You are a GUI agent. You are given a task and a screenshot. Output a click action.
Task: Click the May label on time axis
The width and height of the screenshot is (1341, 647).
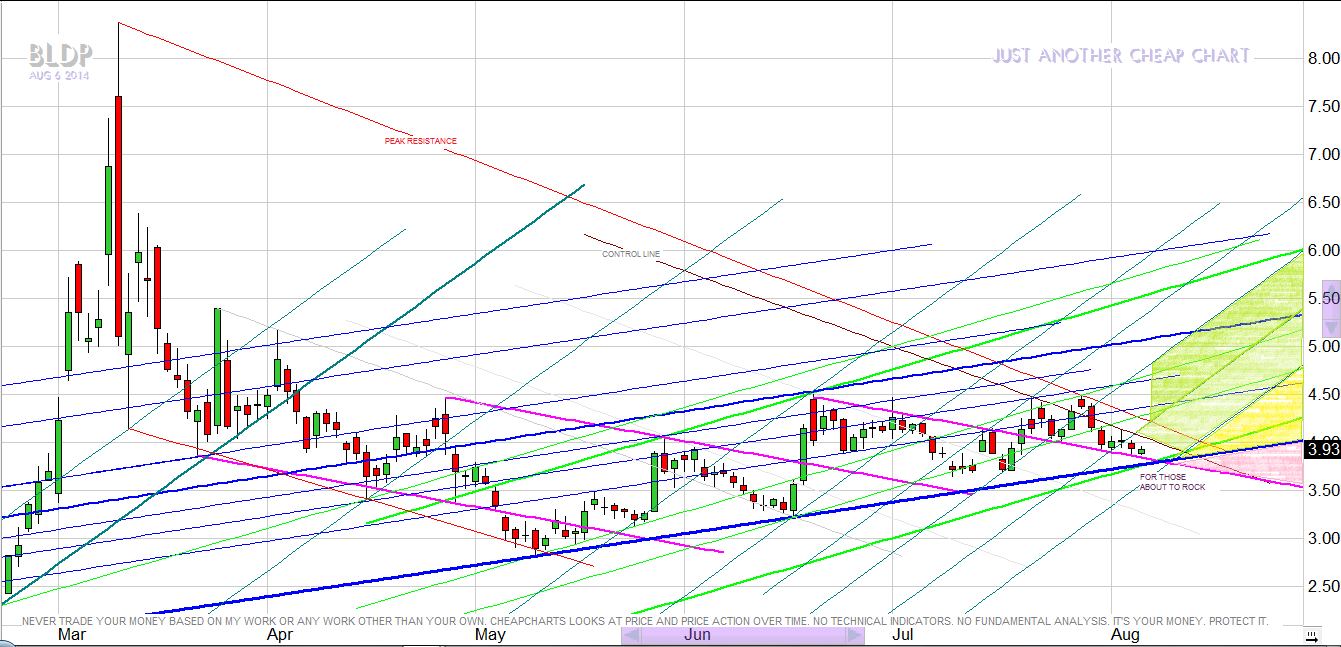click(490, 635)
